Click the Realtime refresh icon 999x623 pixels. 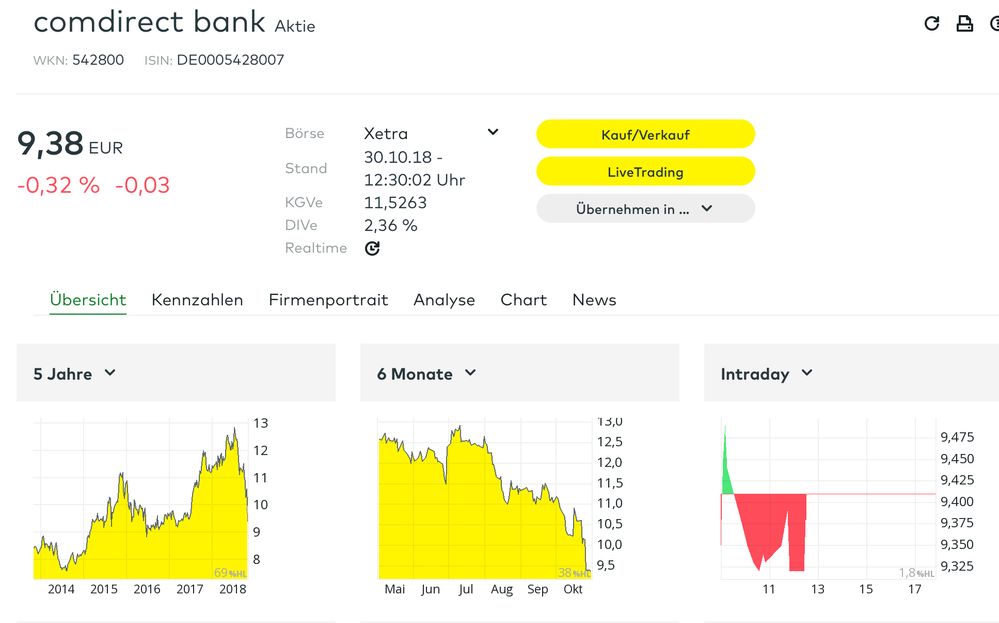[x=372, y=248]
